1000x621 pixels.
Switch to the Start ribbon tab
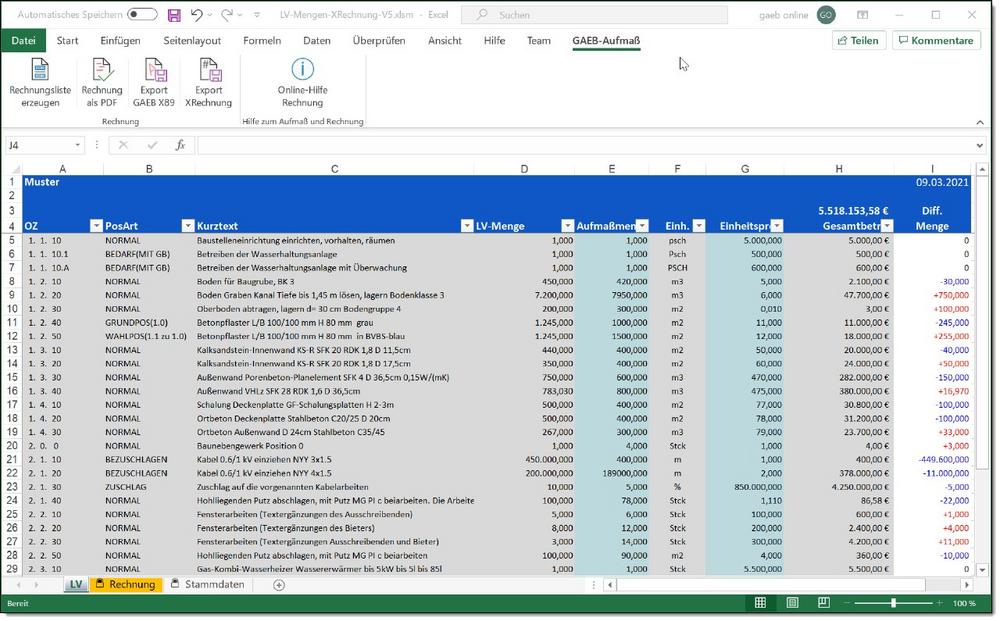(68, 40)
